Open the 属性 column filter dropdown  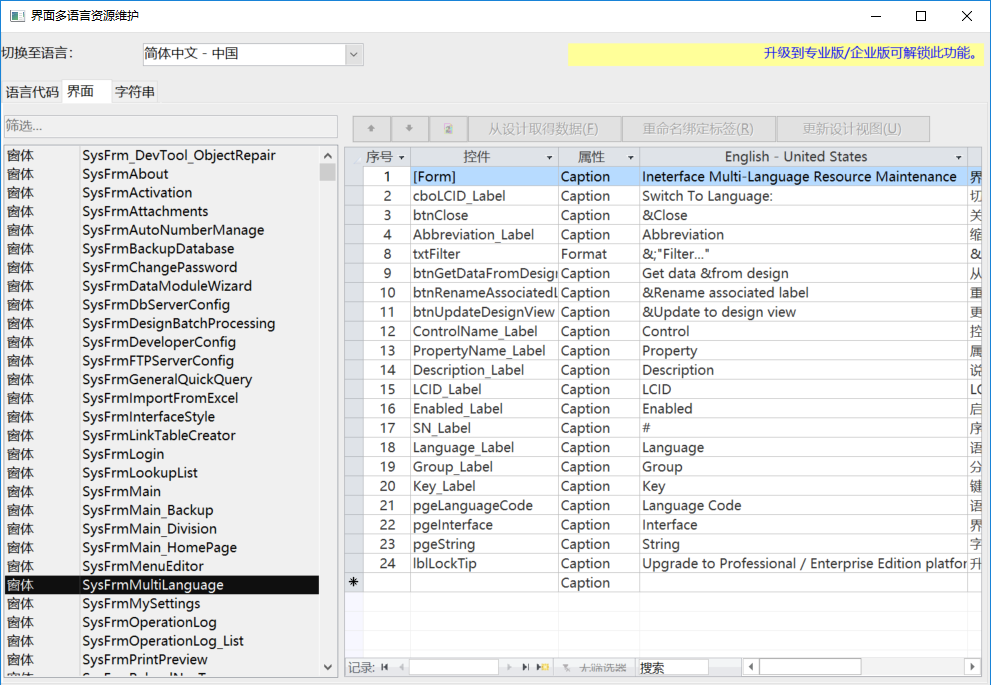[x=630, y=158]
